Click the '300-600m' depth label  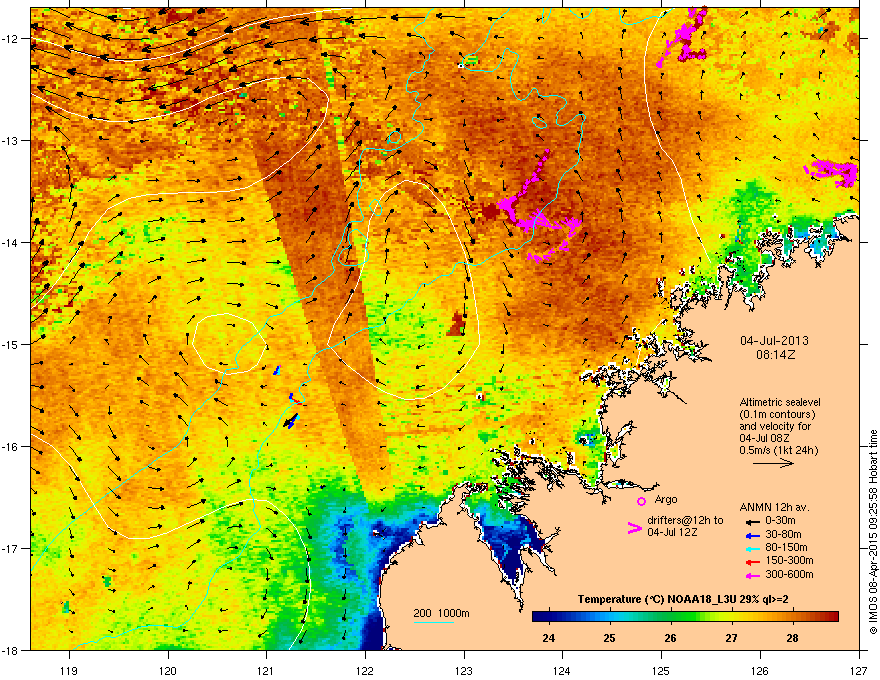(x=789, y=575)
